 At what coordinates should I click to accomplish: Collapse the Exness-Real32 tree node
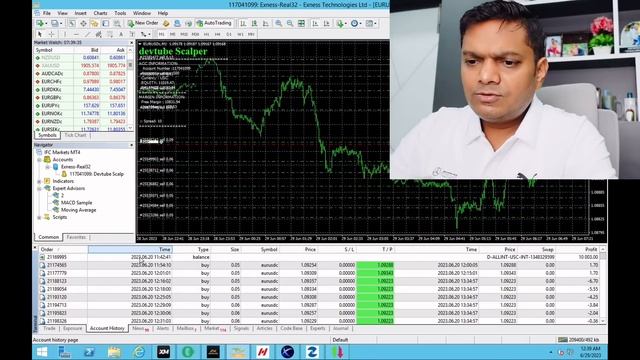tap(47, 167)
